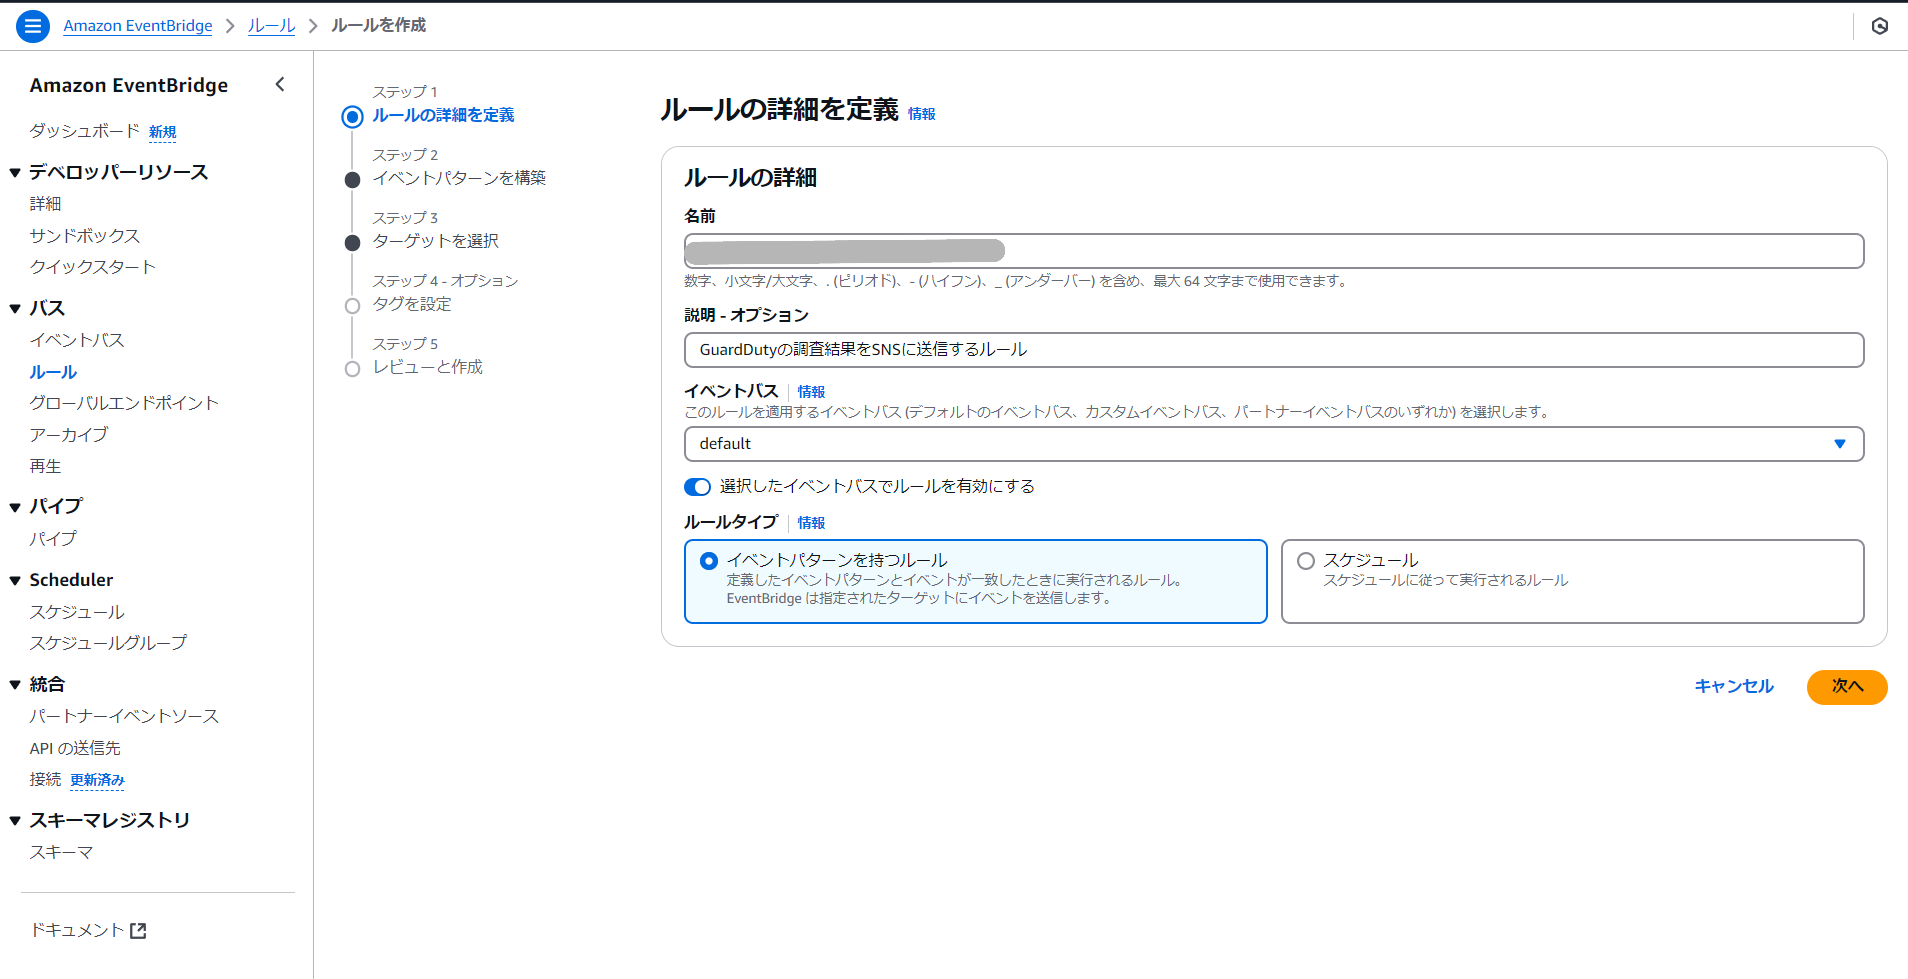Screen dimensions: 1908x979
Task: Open 情報 link beside イベントバス label
Action: (x=811, y=392)
